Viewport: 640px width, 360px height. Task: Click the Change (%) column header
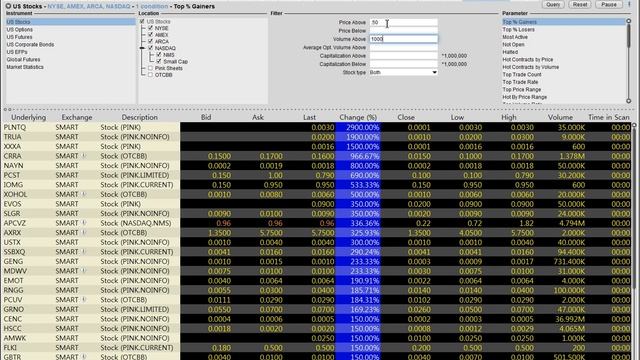[x=358, y=117]
